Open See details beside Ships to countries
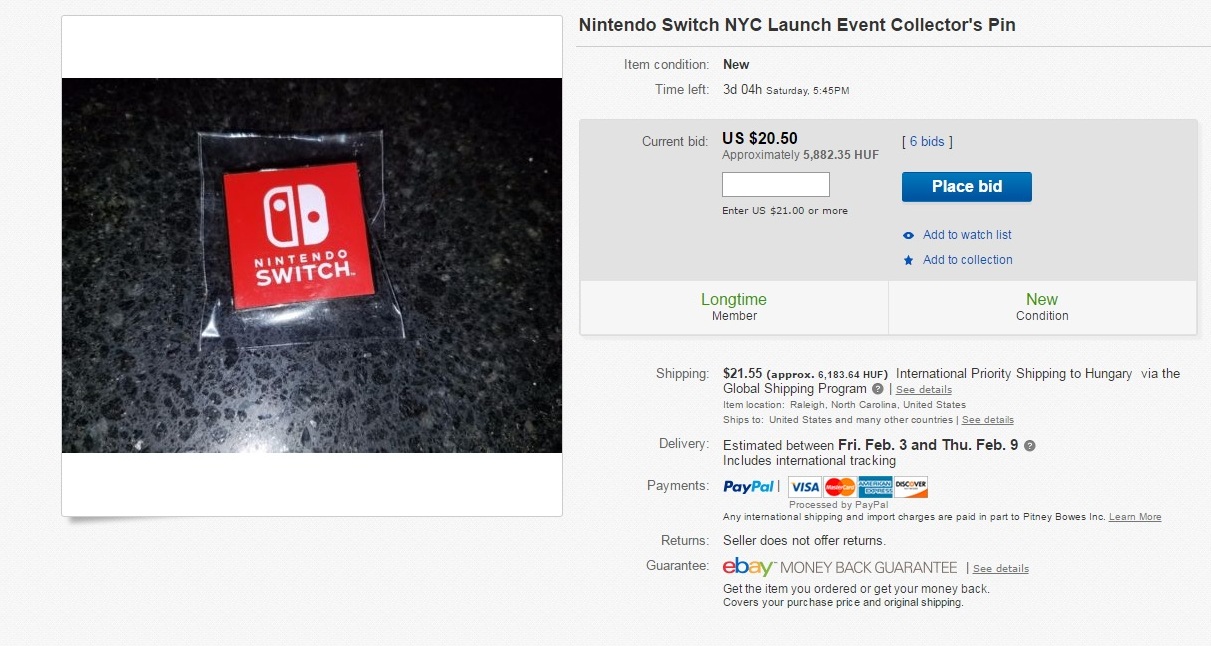 [988, 420]
